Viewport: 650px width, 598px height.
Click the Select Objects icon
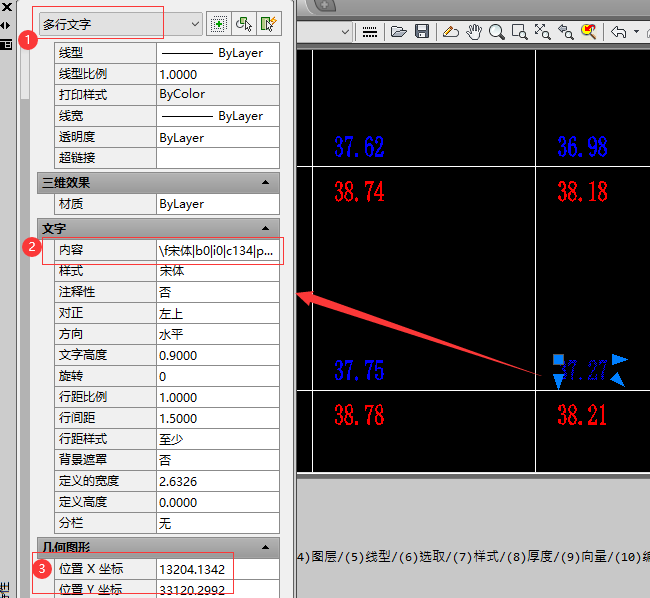[244, 24]
